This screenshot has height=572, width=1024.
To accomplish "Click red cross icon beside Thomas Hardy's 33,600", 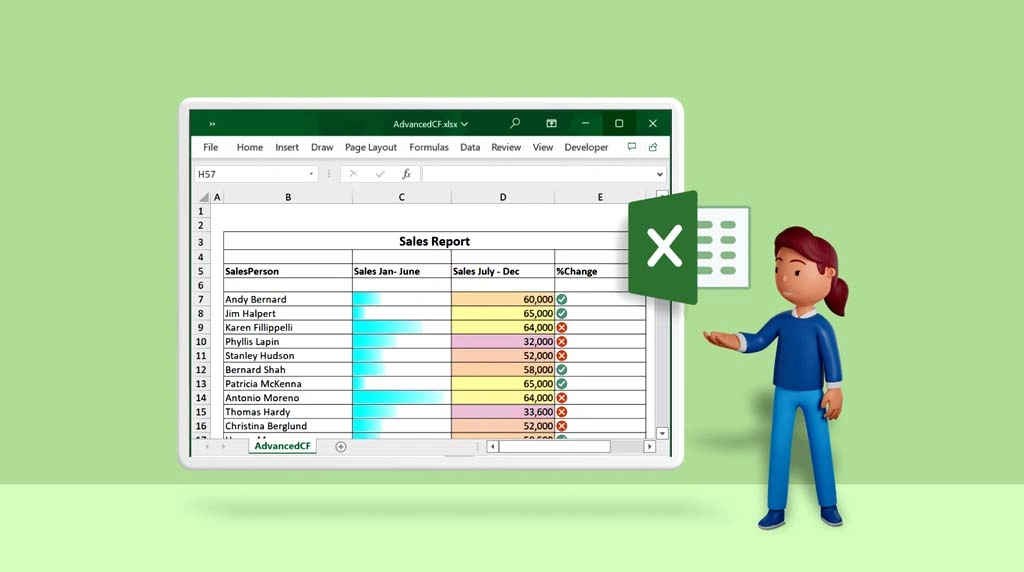I will point(562,412).
